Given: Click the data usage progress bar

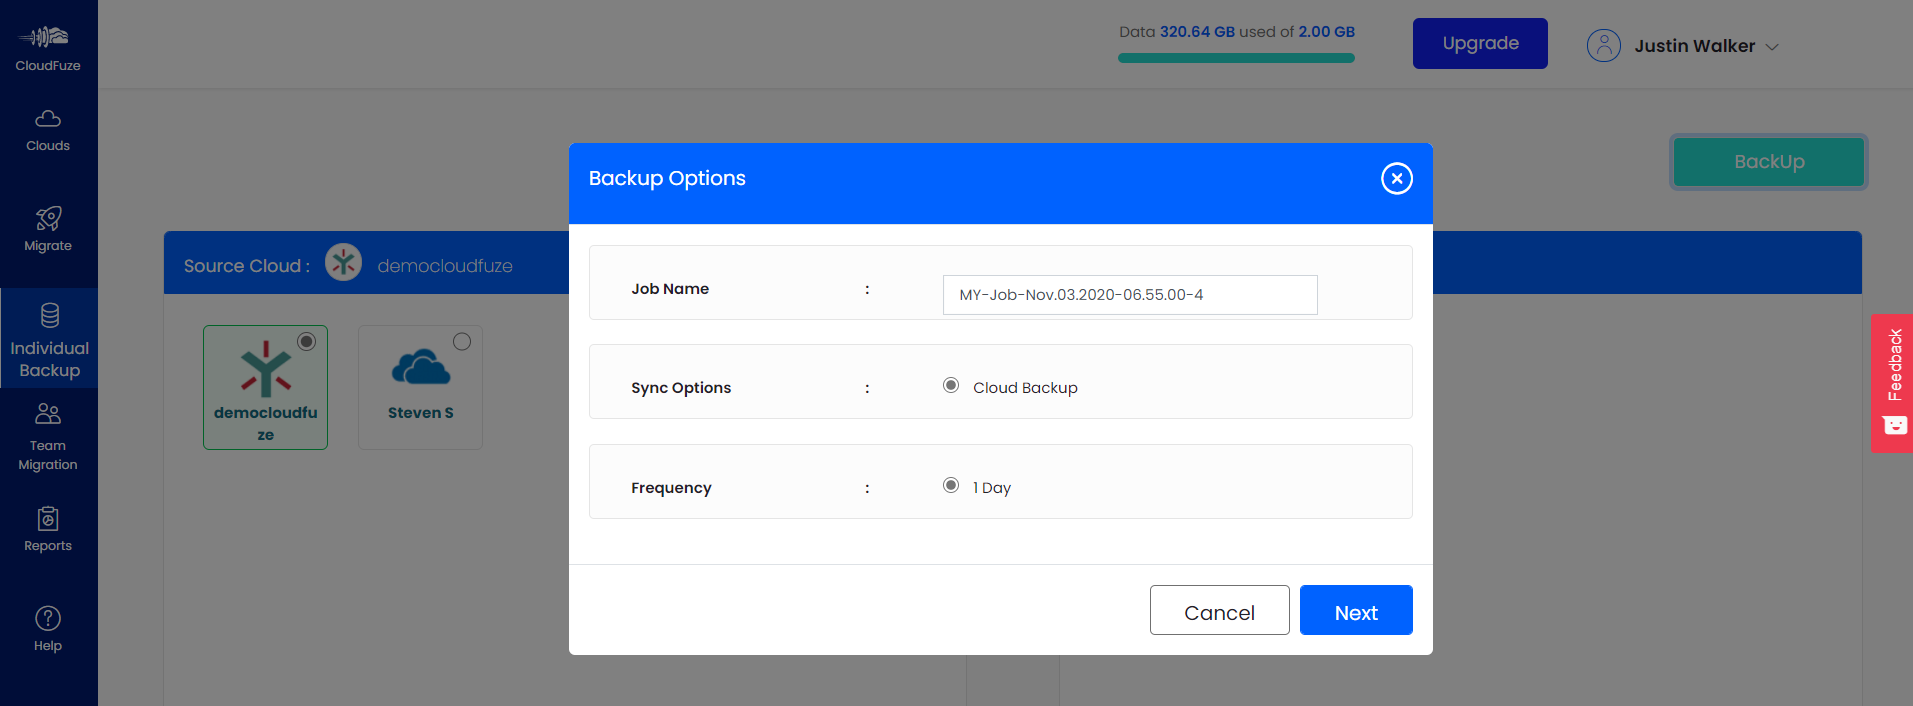Looking at the screenshot, I should tap(1236, 58).
